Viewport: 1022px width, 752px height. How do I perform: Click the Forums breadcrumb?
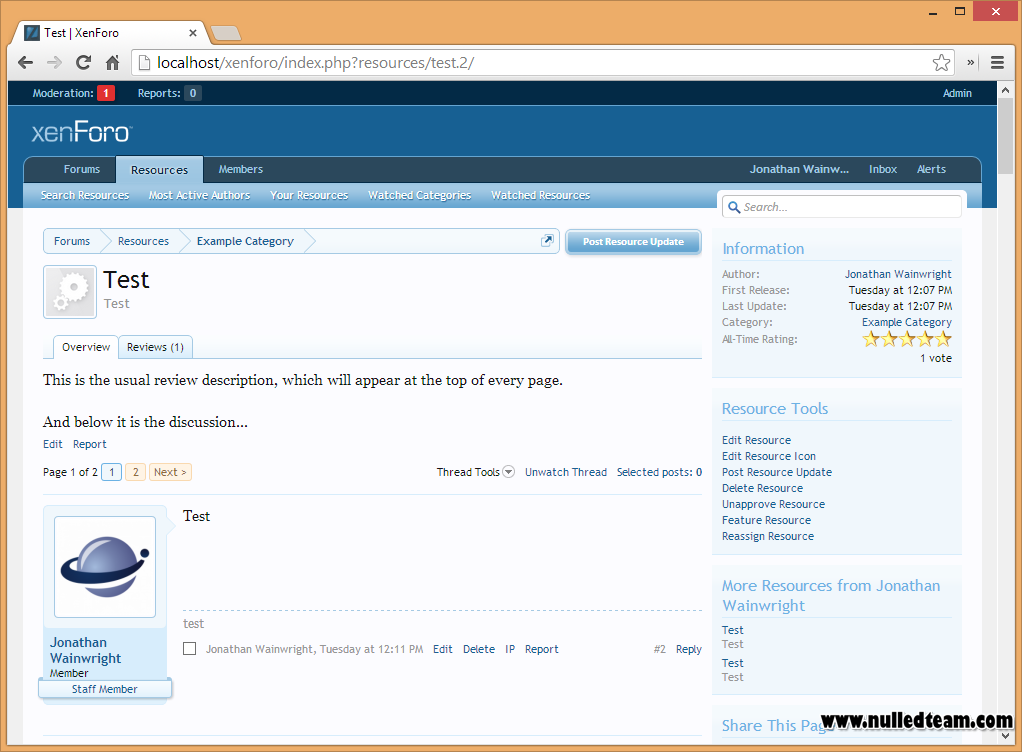72,241
